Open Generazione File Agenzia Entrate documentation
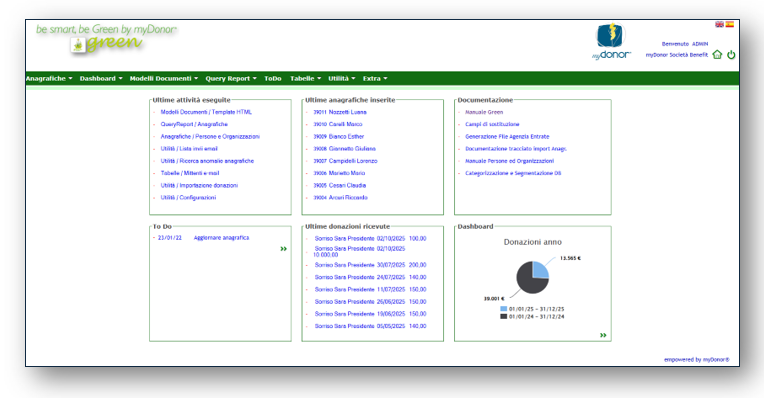Viewport: 764px width, 398px height. 507,136
